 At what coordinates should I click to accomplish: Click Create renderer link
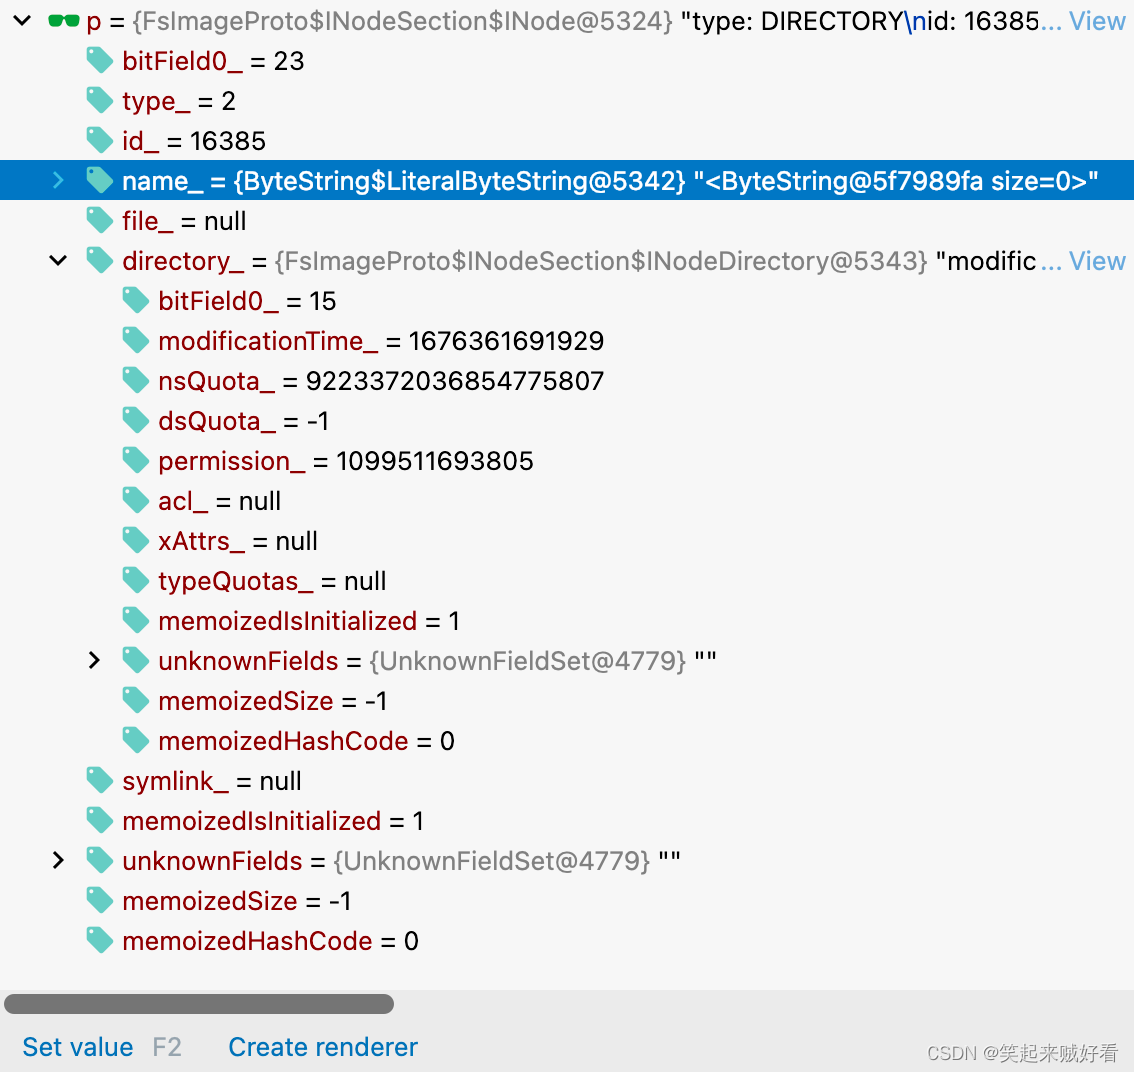323,1047
